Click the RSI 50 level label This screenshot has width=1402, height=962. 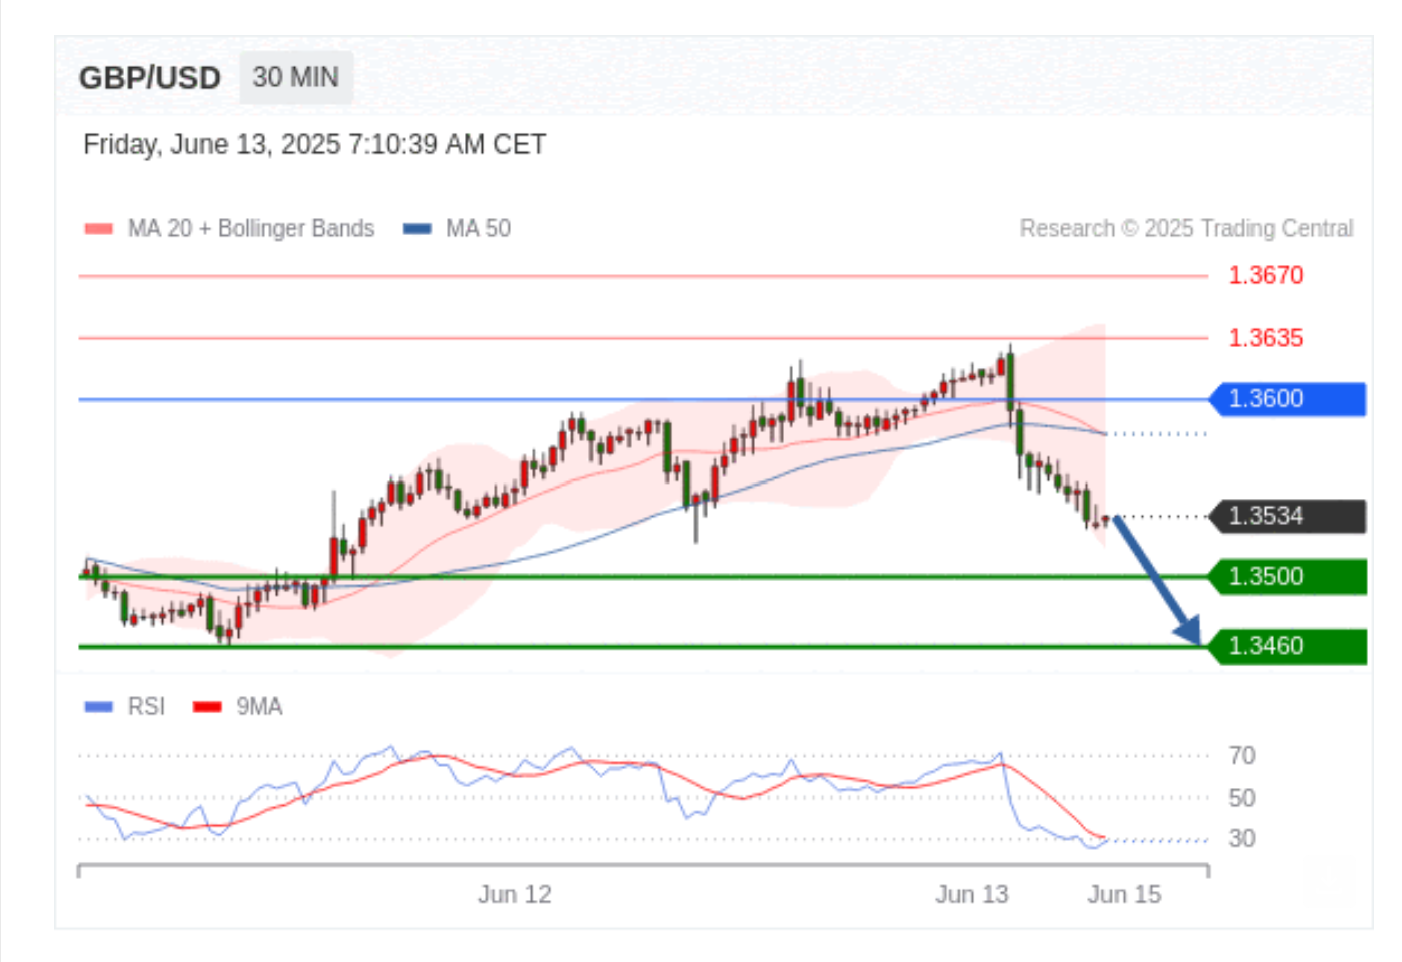[x=1242, y=798]
